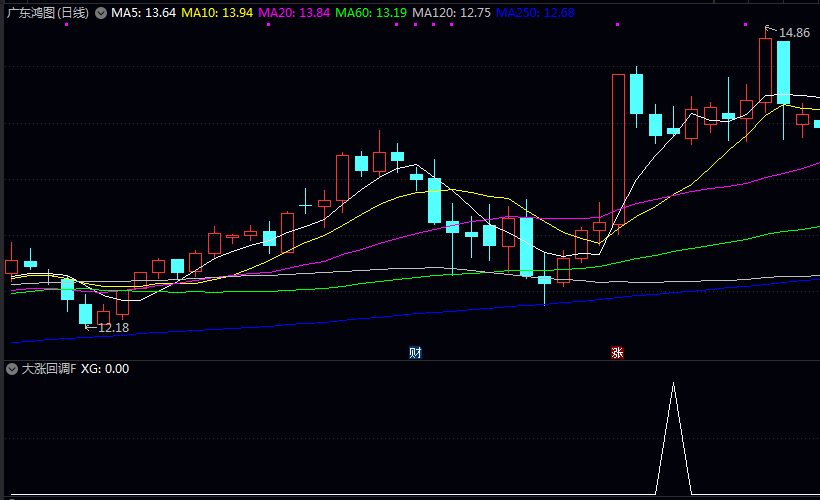The width and height of the screenshot is (820, 500).
Task: Click the 财 financial report marker icon
Action: coord(415,352)
